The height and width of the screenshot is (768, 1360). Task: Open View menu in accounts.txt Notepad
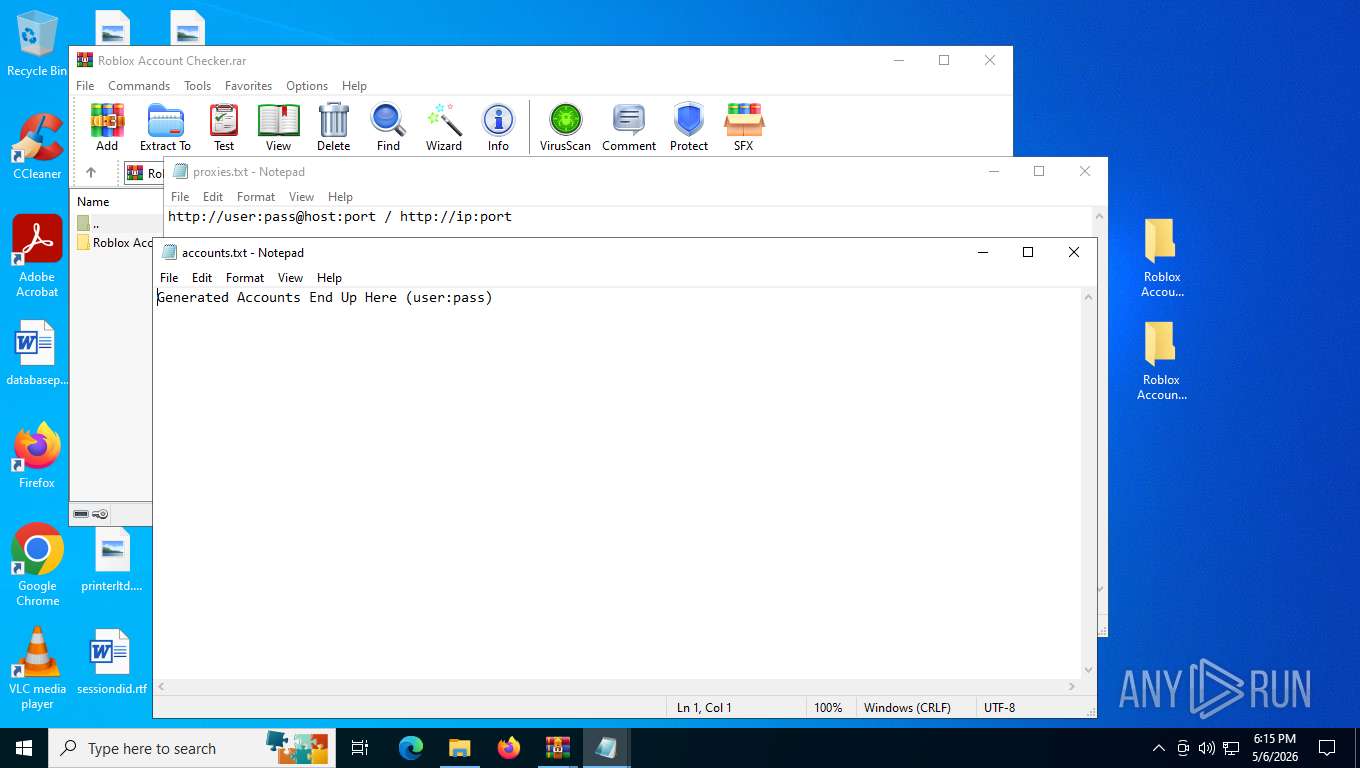(290, 278)
